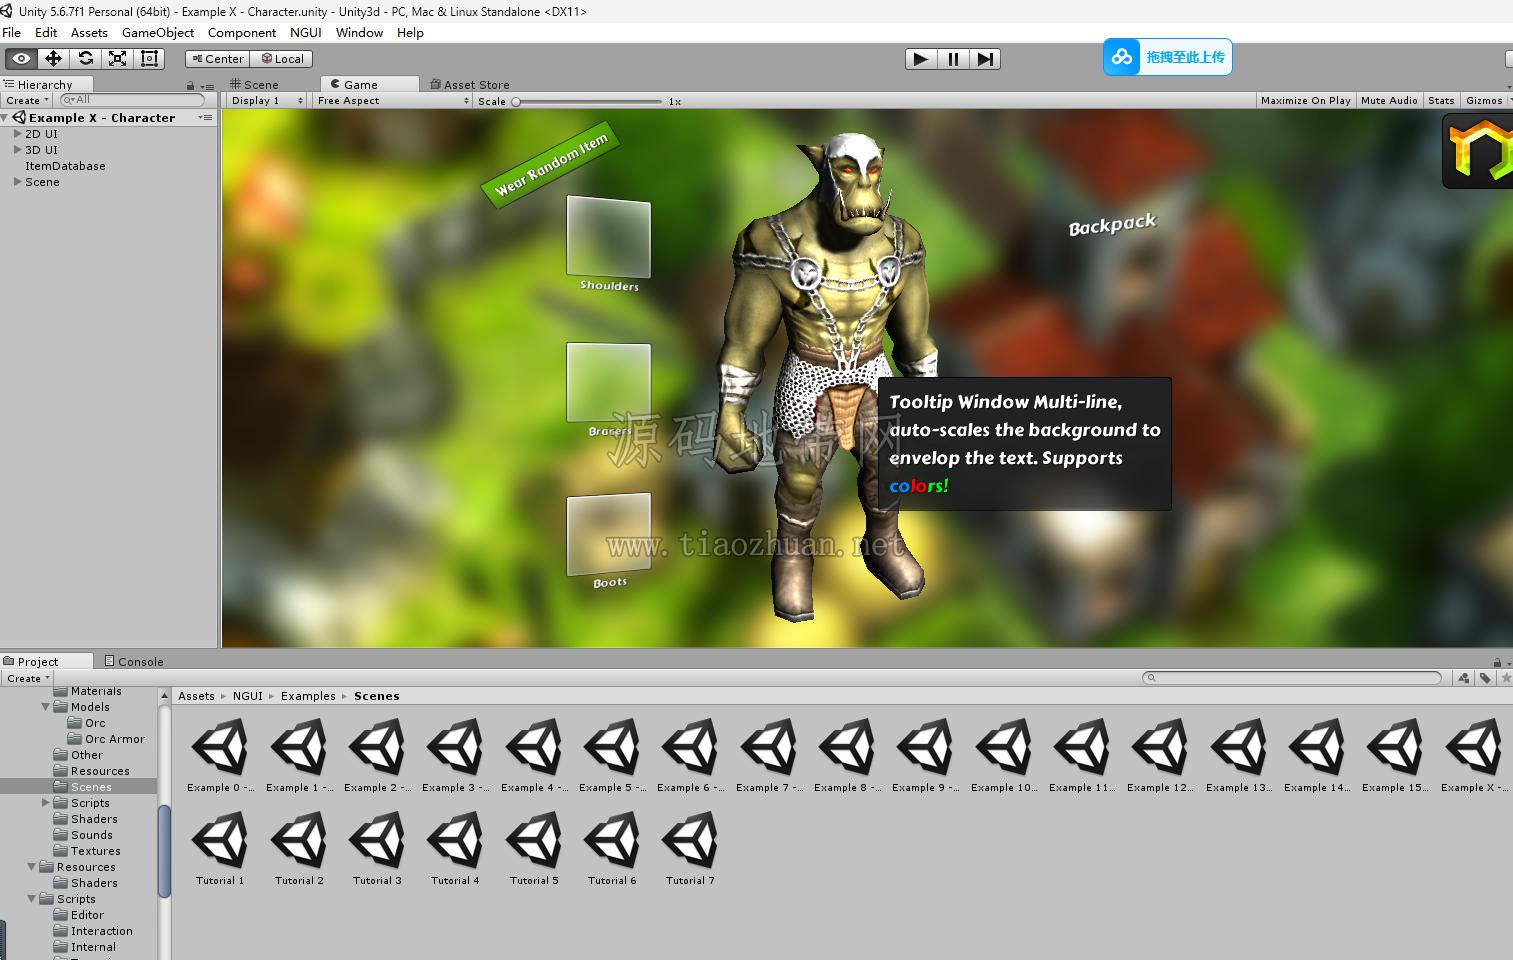The width and height of the screenshot is (1513, 960).
Task: Open the NGUI menu
Action: click(x=305, y=32)
